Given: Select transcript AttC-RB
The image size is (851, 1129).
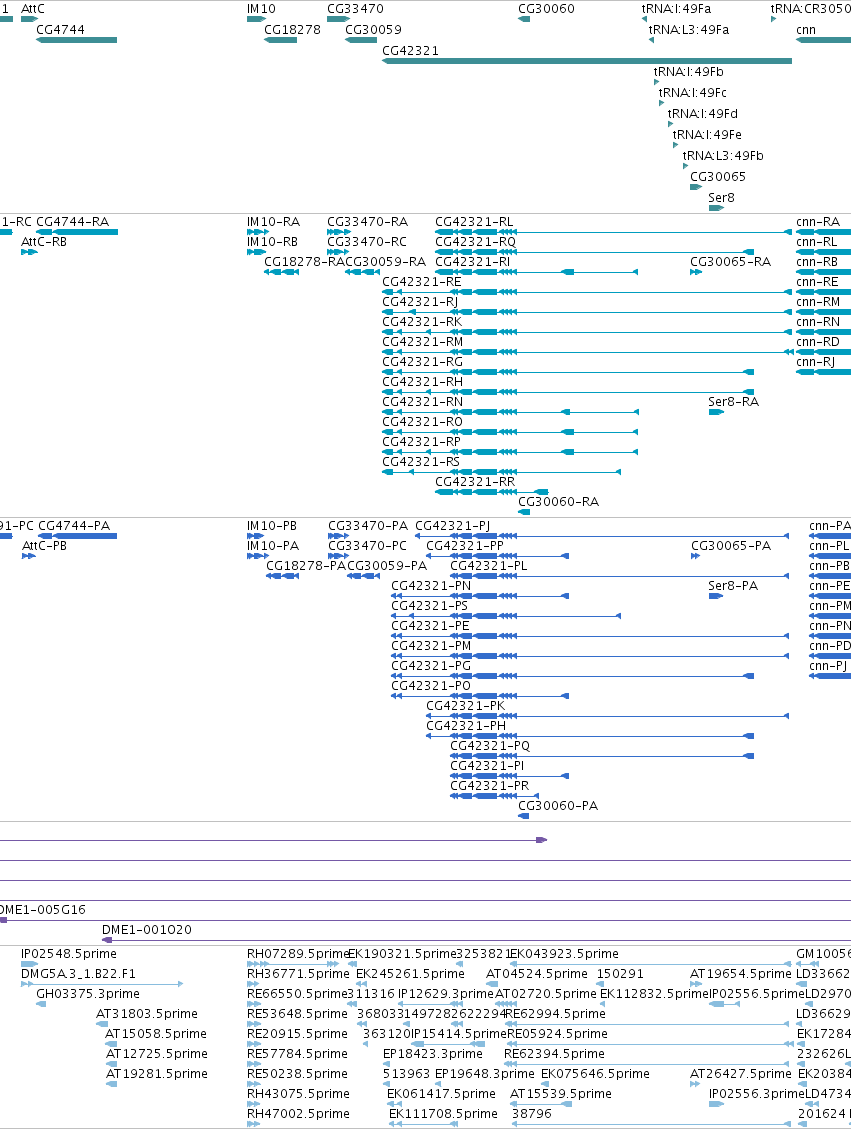Looking at the screenshot, I should pyautogui.click(x=29, y=252).
